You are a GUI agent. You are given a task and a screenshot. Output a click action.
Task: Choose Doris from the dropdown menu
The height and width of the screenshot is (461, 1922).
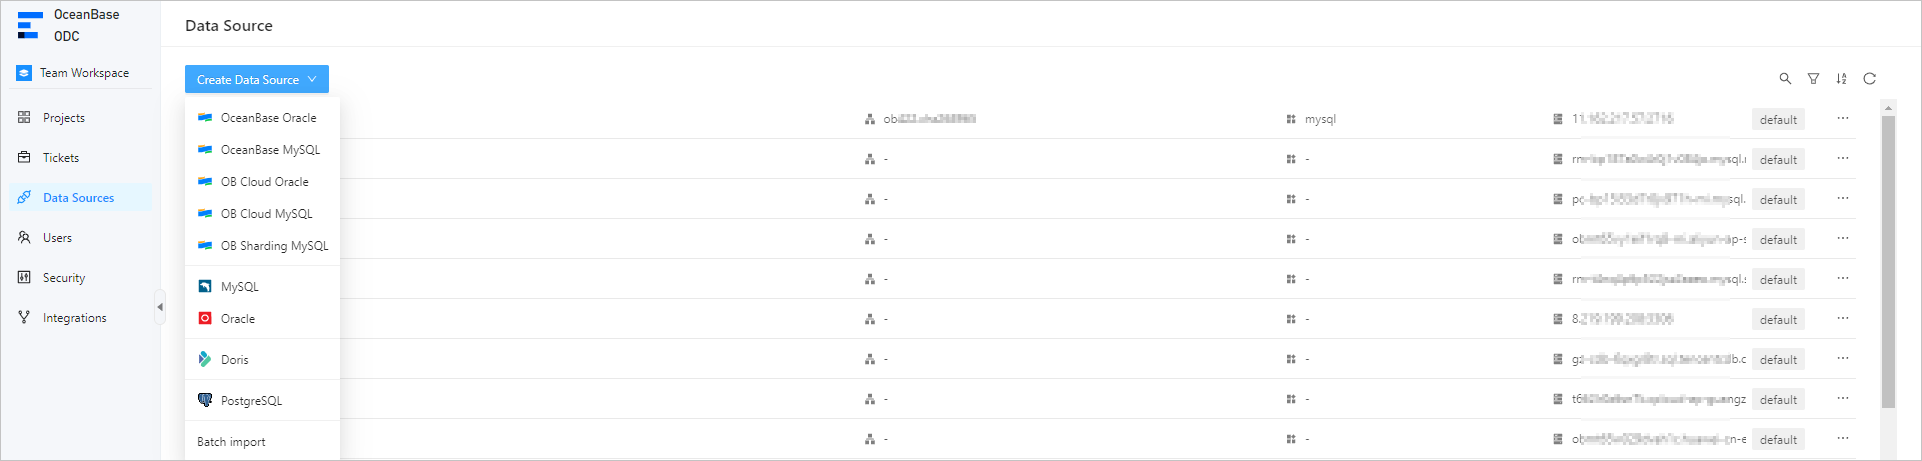tap(234, 360)
